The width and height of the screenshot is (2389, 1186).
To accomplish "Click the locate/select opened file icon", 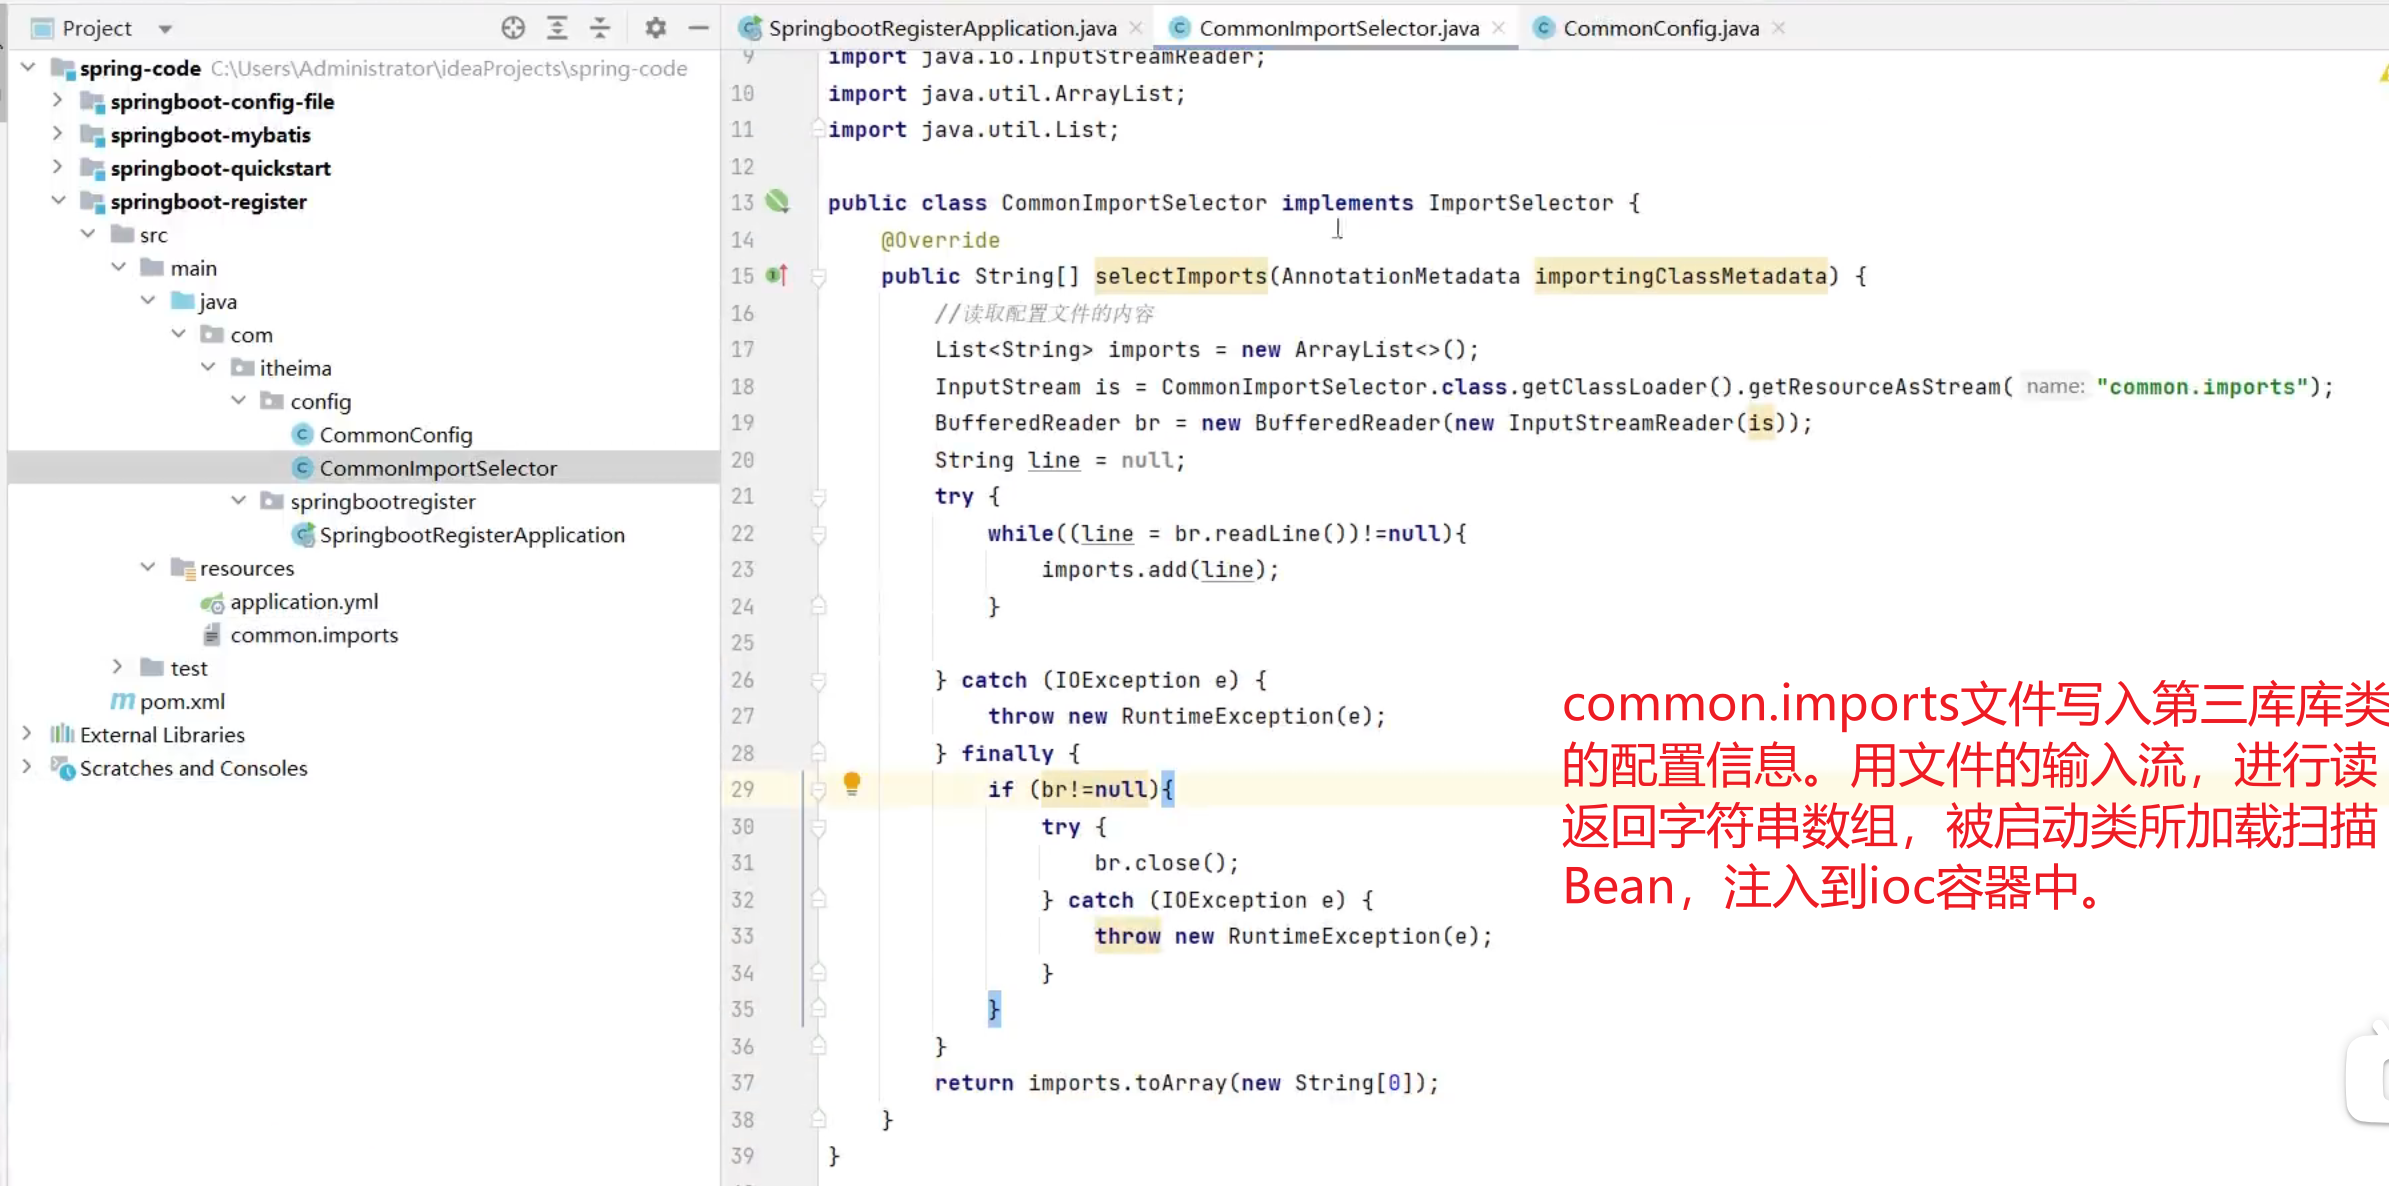I will tap(513, 28).
